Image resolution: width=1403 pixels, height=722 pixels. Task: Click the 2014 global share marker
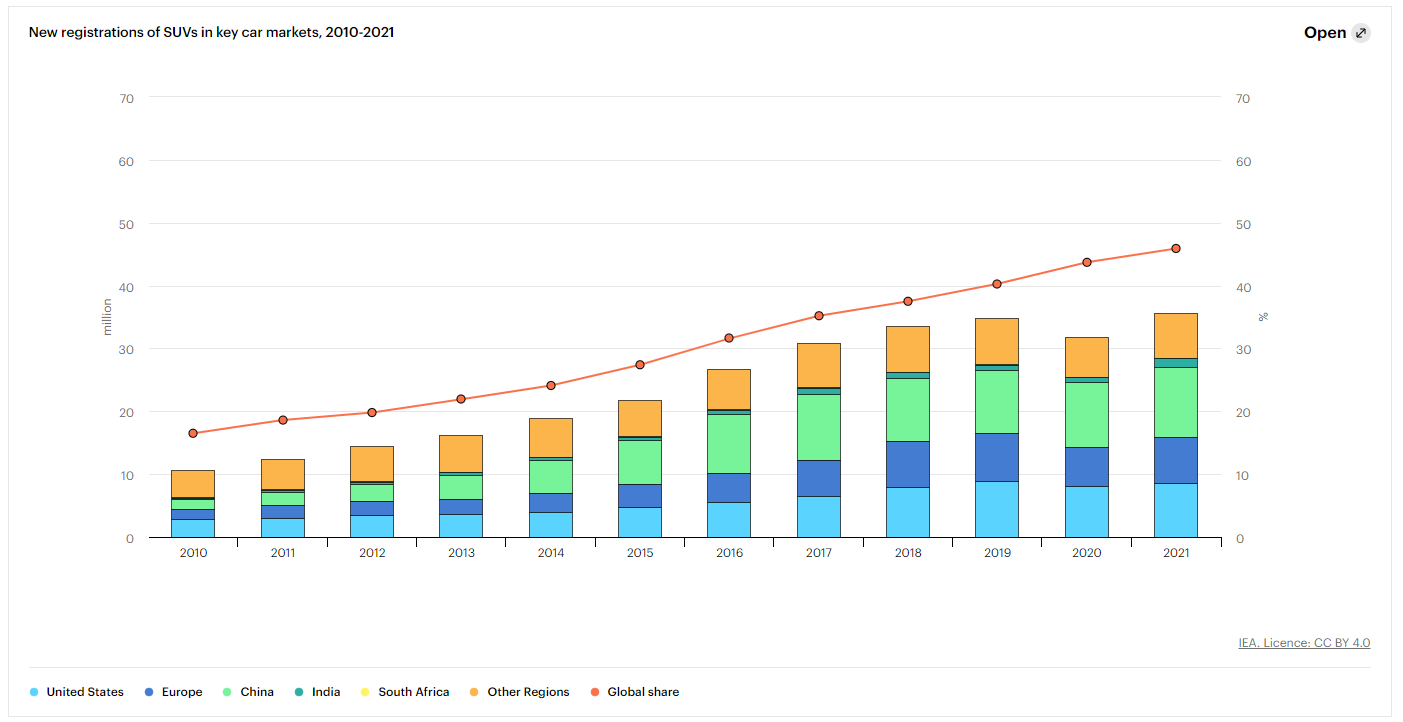coord(550,385)
